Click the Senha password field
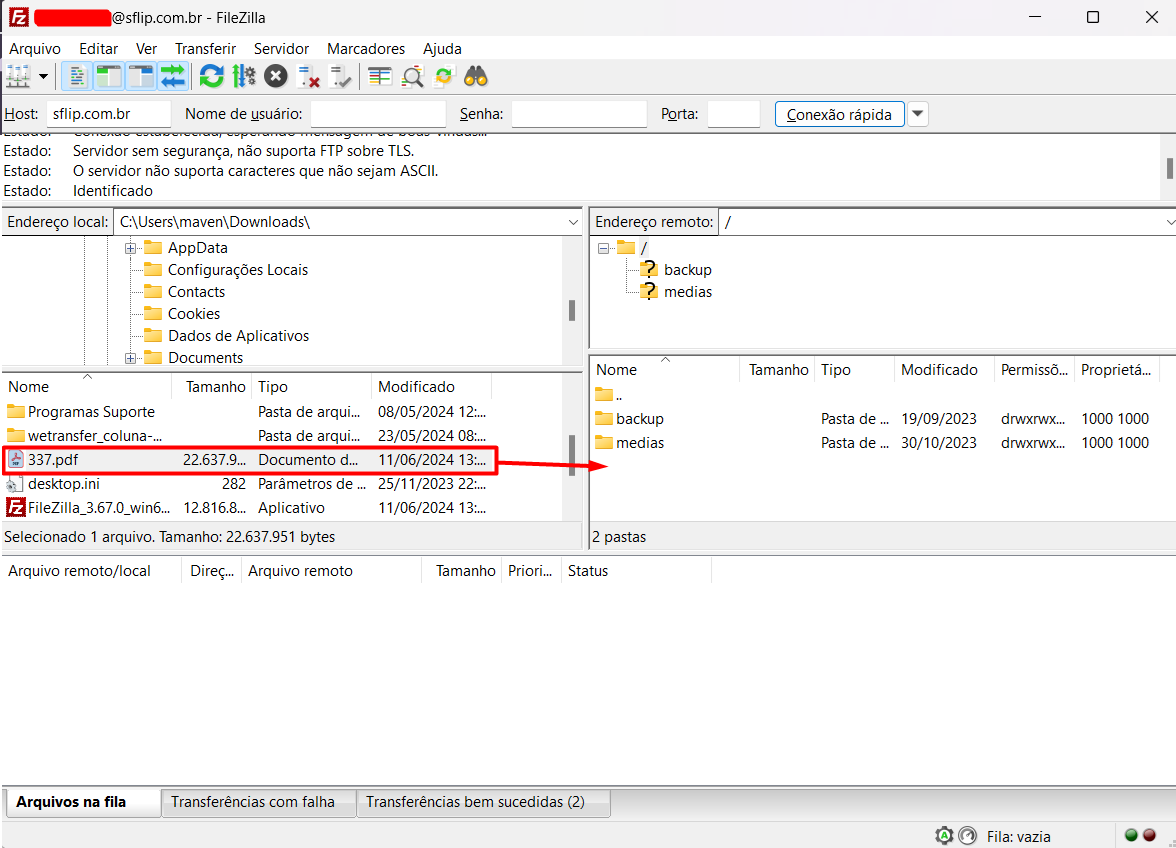This screenshot has width=1176, height=848. tap(579, 114)
